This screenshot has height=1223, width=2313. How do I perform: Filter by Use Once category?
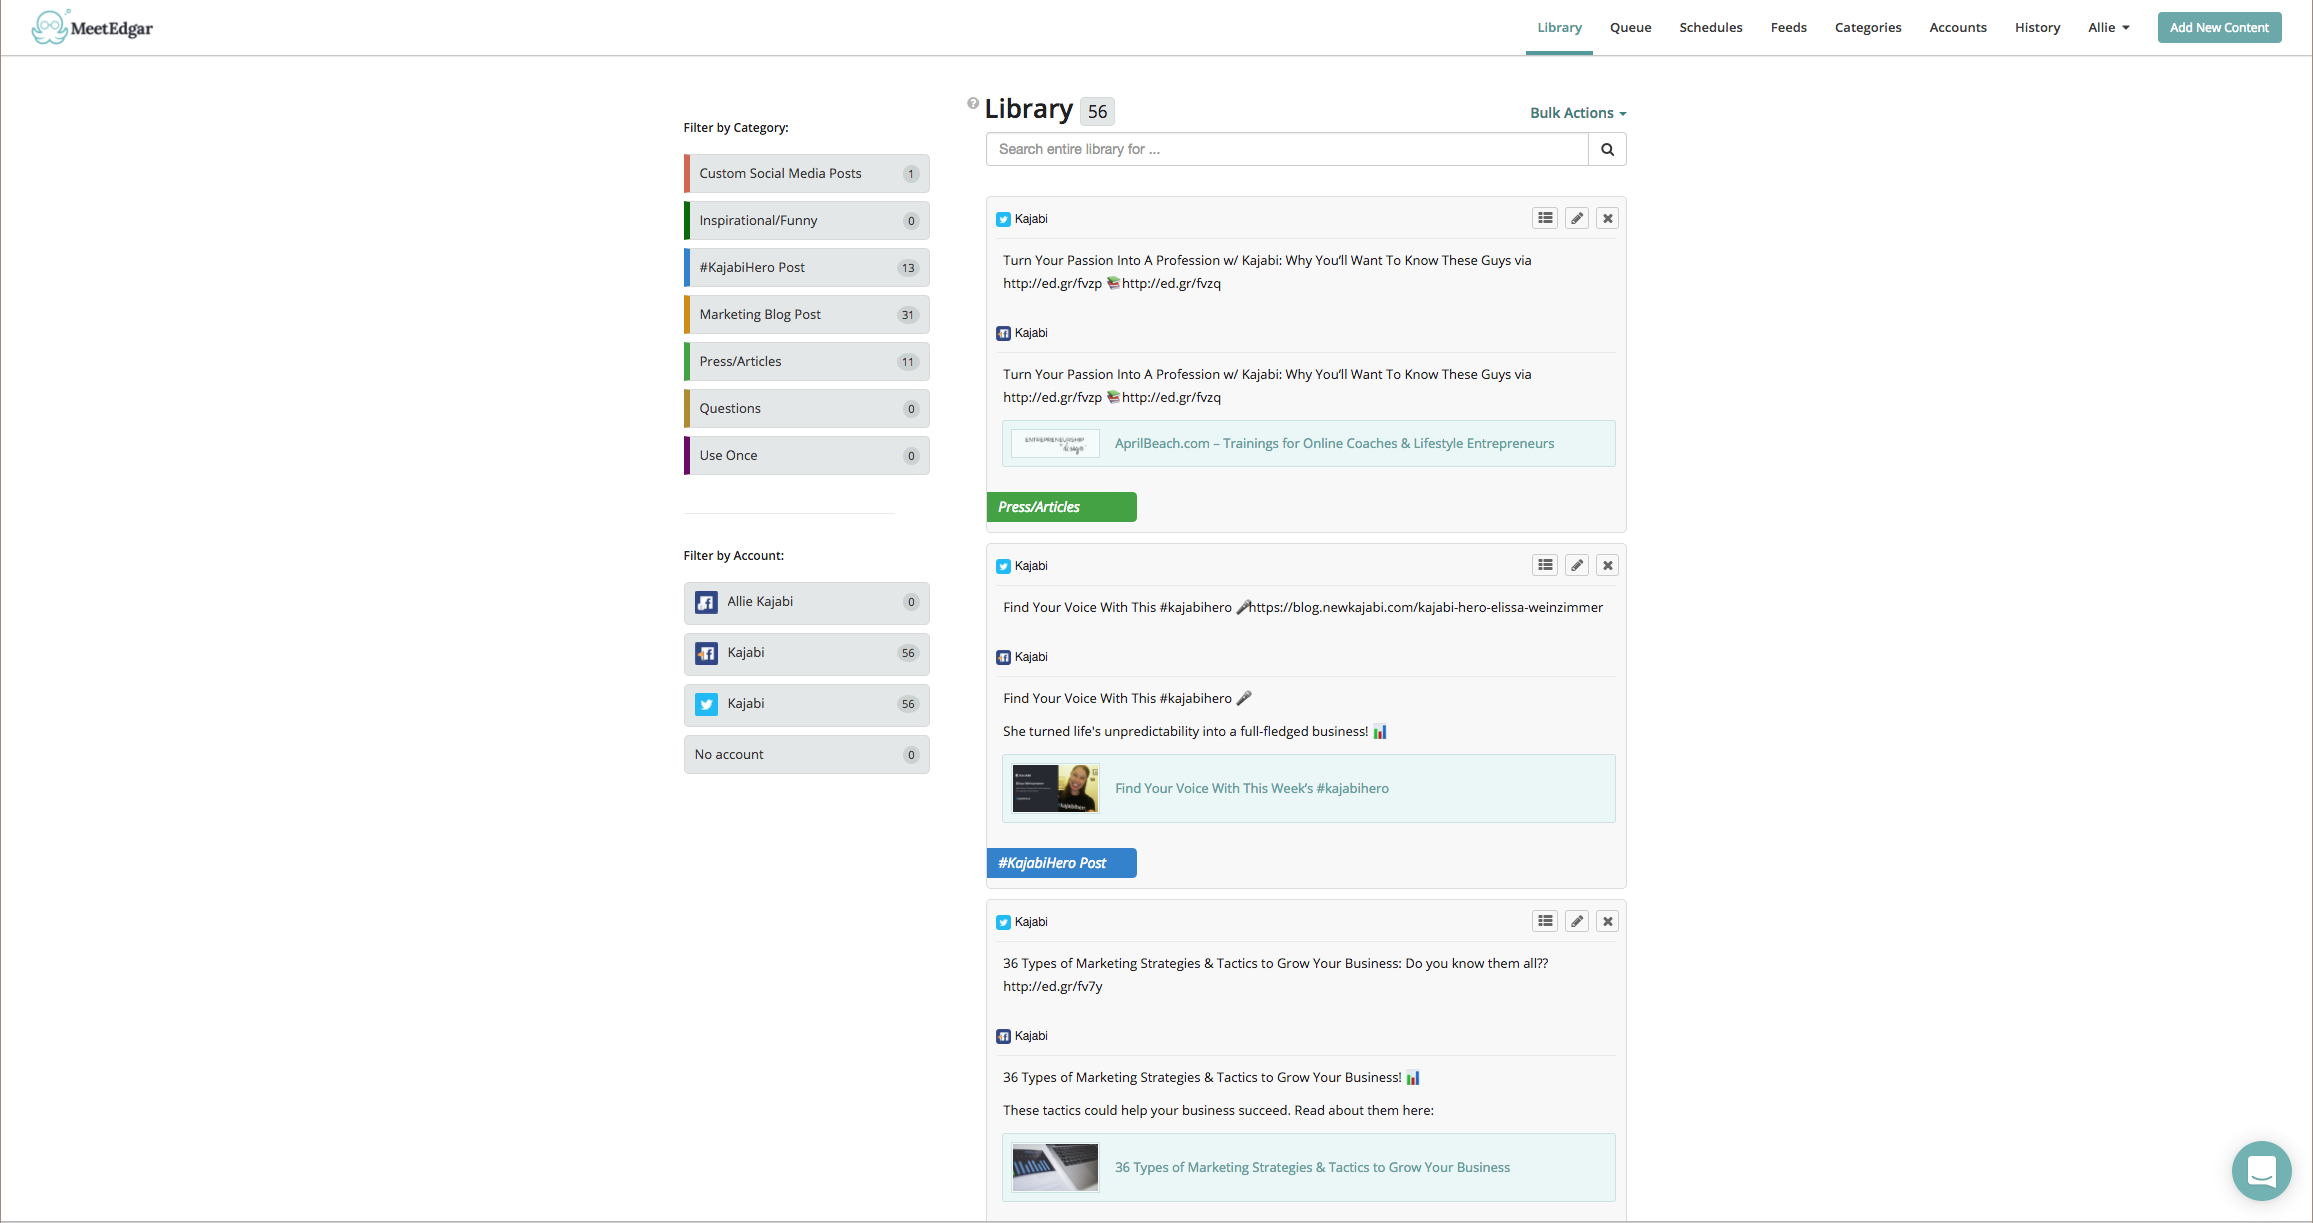[x=806, y=455]
